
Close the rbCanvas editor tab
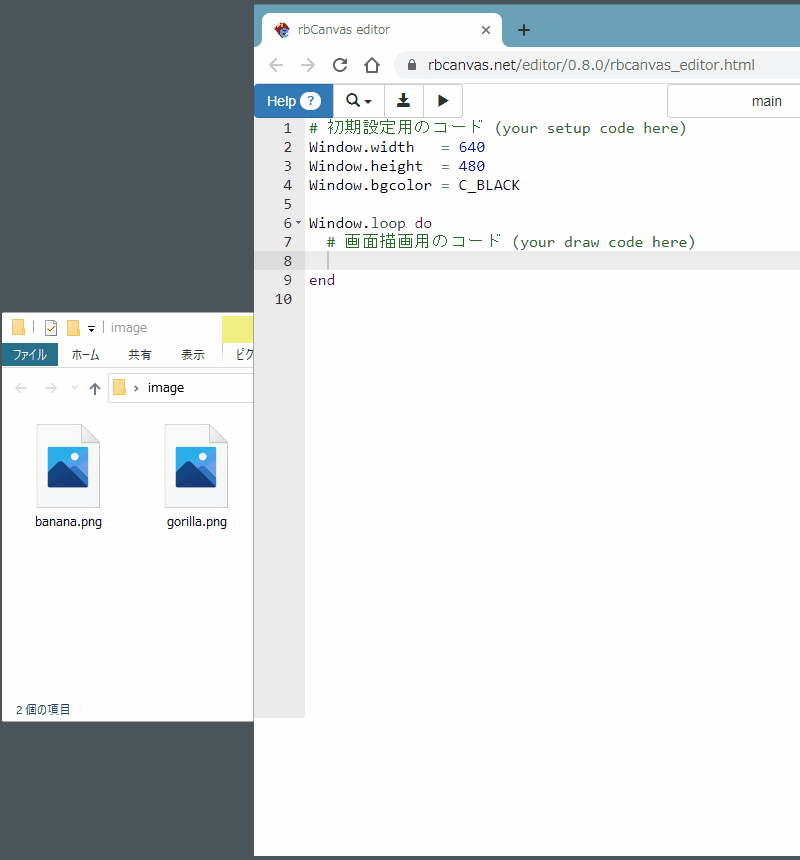(x=486, y=30)
